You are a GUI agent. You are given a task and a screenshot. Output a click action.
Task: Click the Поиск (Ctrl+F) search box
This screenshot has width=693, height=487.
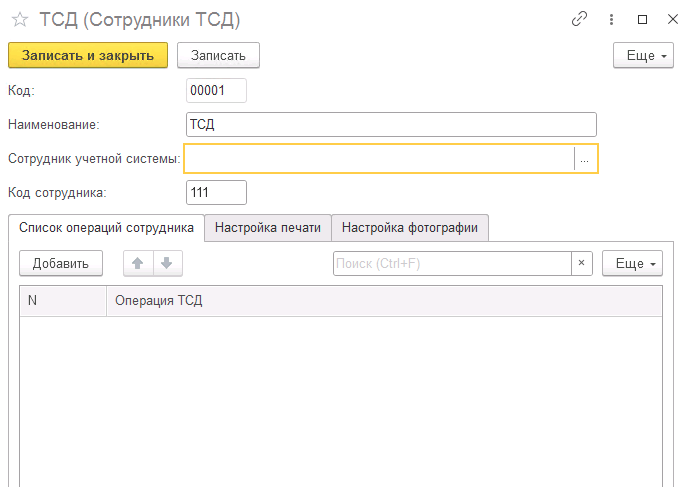pos(452,263)
